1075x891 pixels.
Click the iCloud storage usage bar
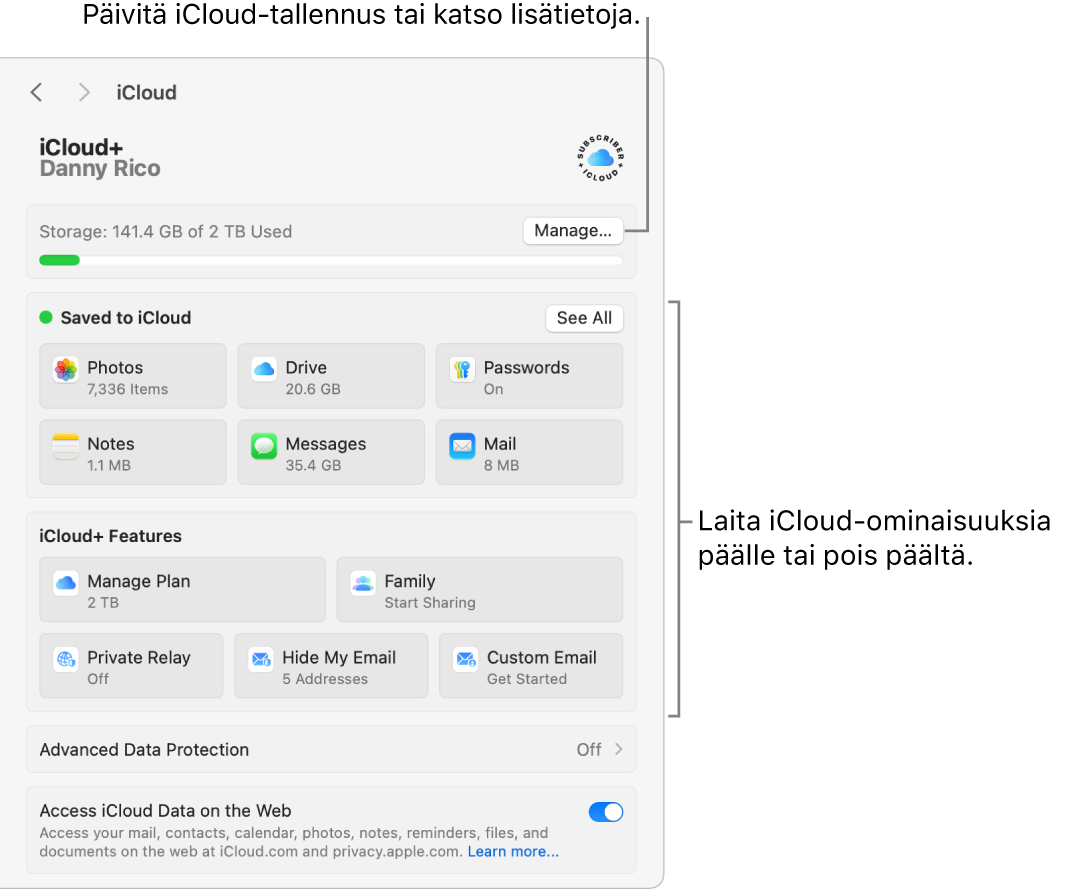[x=331, y=260]
